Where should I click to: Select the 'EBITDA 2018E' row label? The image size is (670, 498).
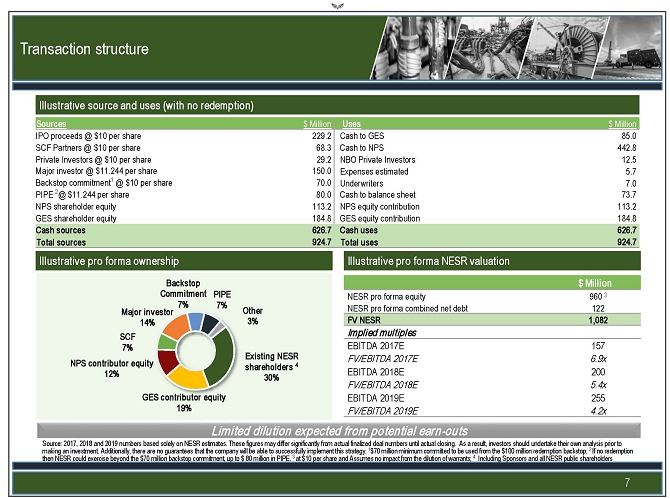pyautogui.click(x=375, y=372)
